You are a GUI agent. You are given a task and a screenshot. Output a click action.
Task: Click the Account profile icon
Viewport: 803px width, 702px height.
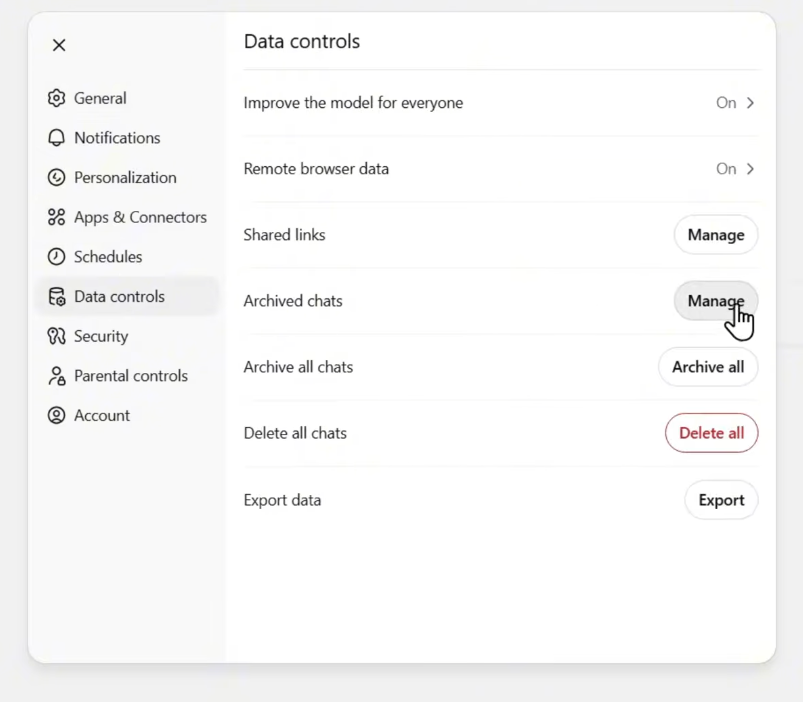57,416
